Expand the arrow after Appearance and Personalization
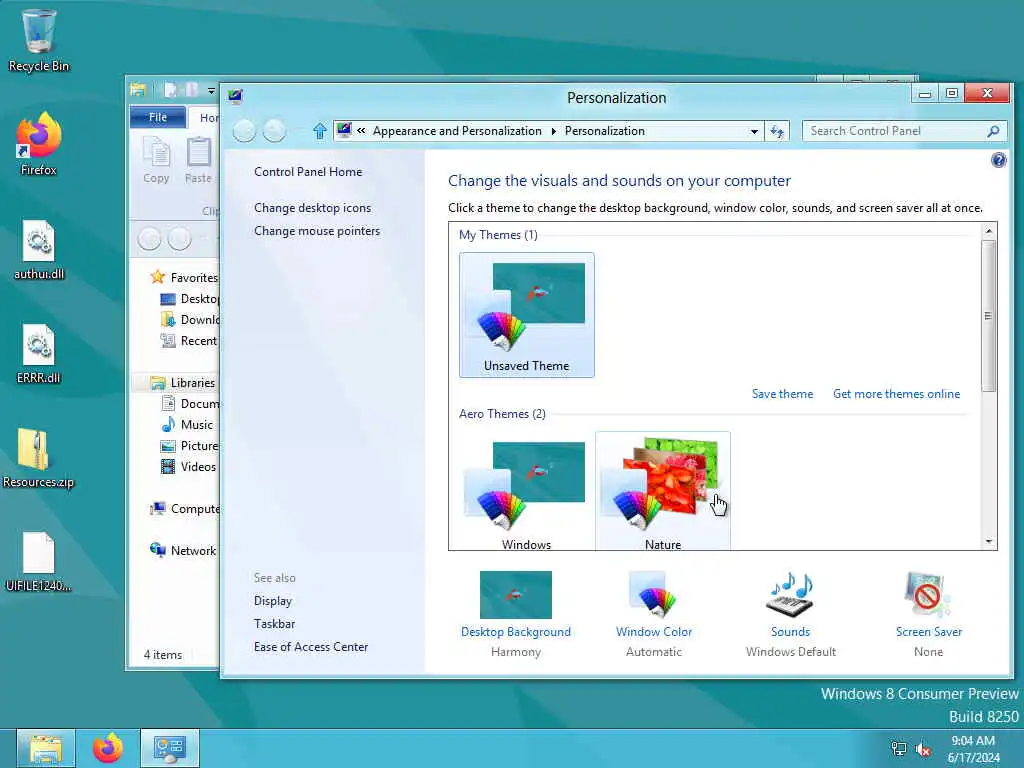The image size is (1024, 768). pyautogui.click(x=554, y=131)
